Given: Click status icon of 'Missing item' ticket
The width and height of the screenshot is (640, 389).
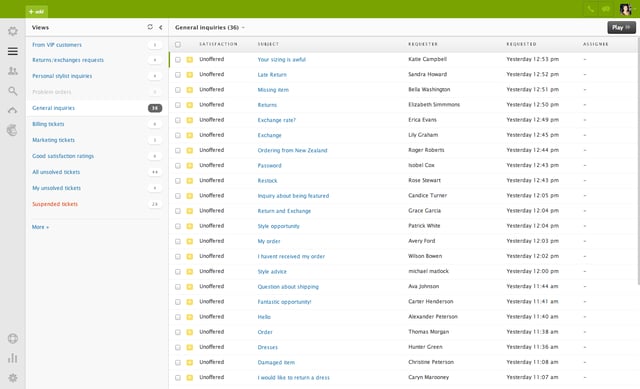Looking at the screenshot, I should click(190, 90).
